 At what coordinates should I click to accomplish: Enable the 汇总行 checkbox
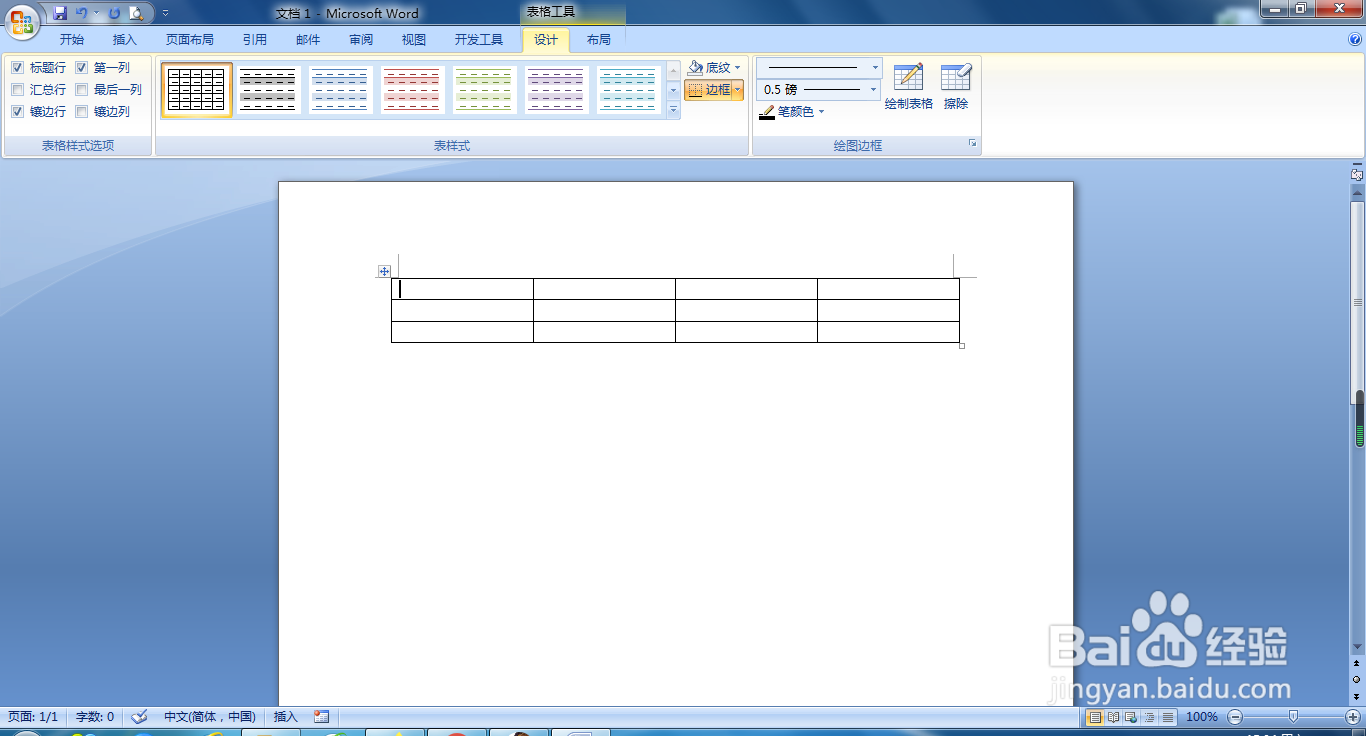point(18,90)
